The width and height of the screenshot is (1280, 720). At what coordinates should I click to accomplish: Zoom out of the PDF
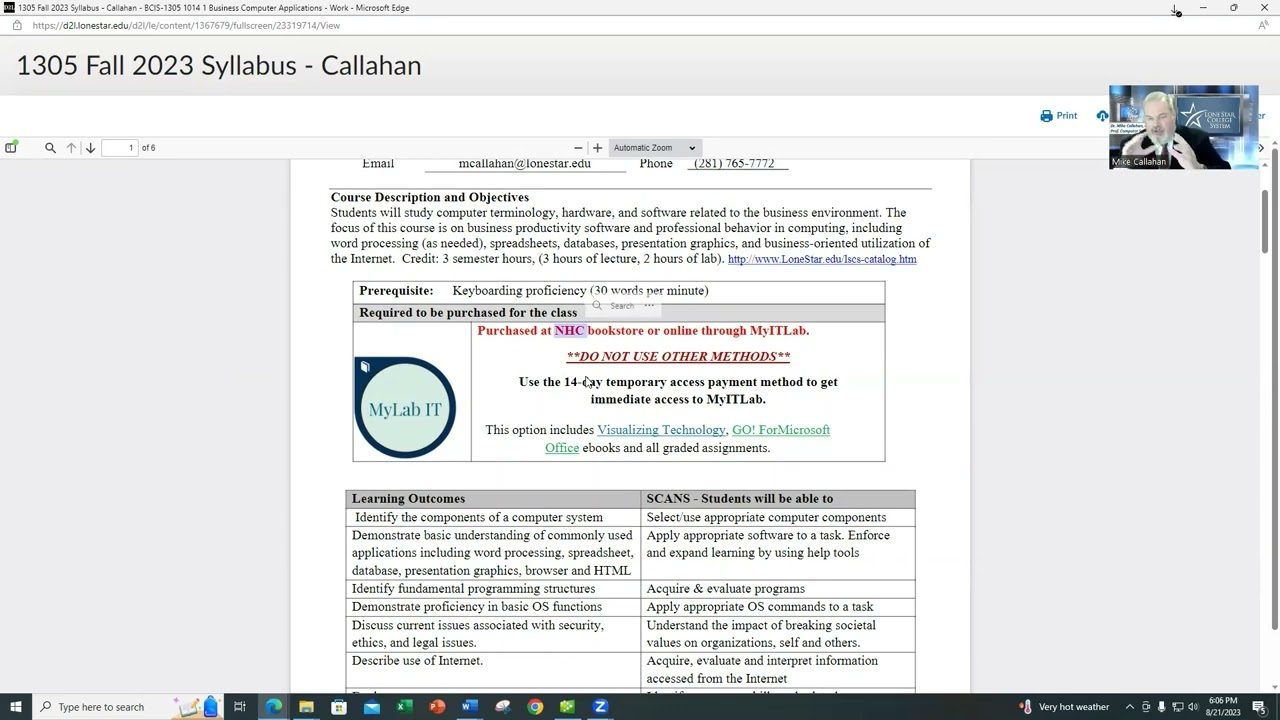pyautogui.click(x=577, y=148)
